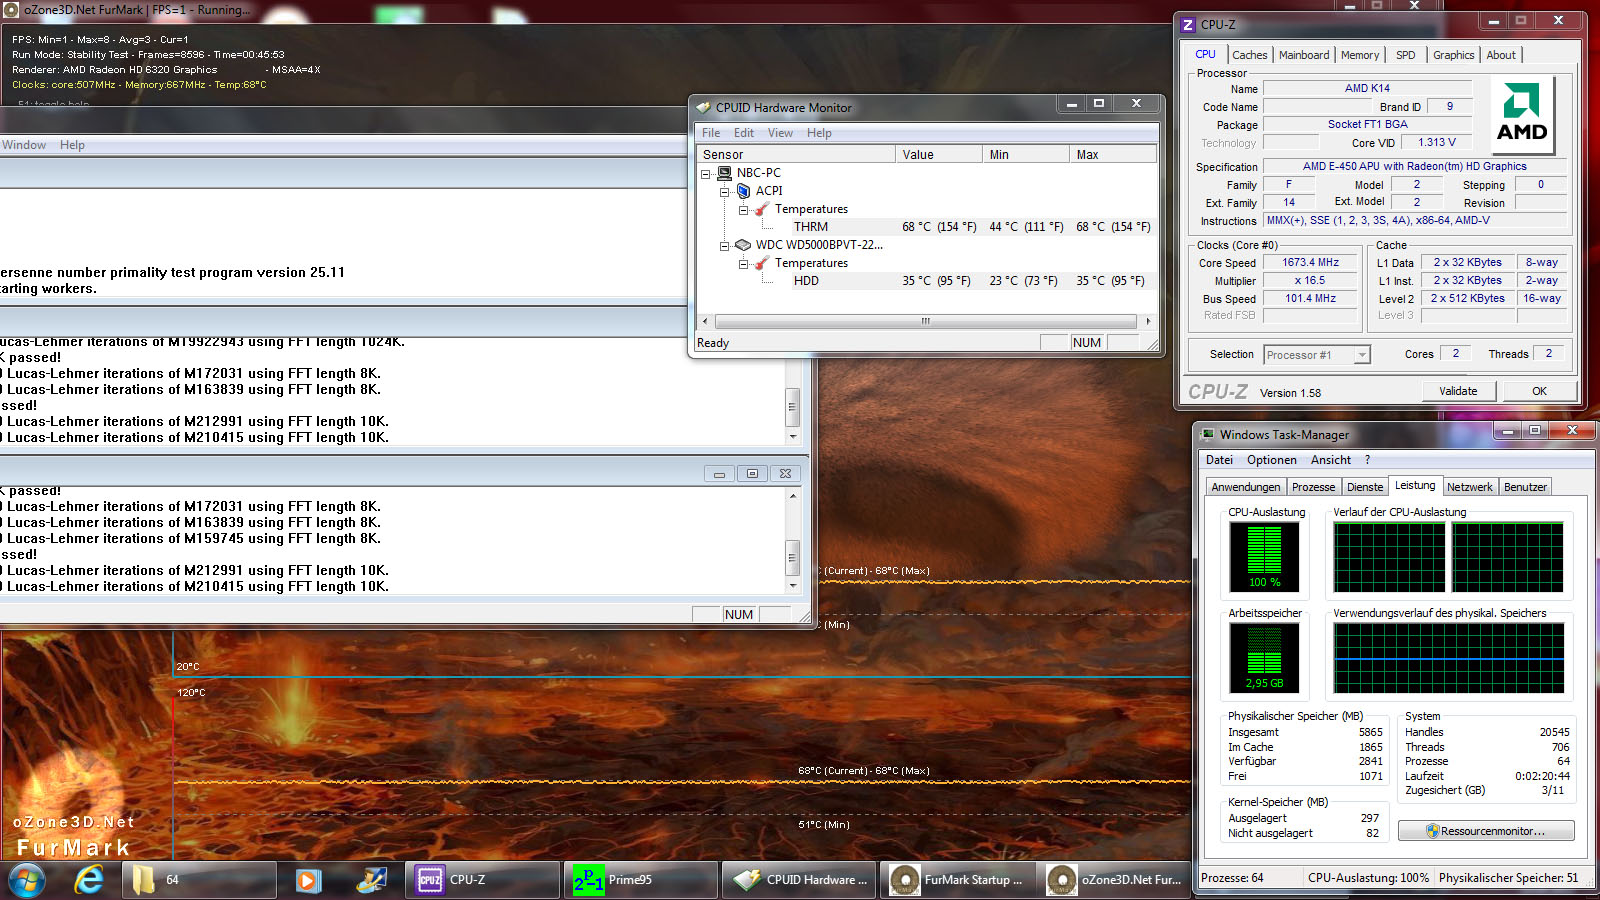Open the Datei menu in Task Manager
The width and height of the screenshot is (1600, 900).
coord(1219,460)
